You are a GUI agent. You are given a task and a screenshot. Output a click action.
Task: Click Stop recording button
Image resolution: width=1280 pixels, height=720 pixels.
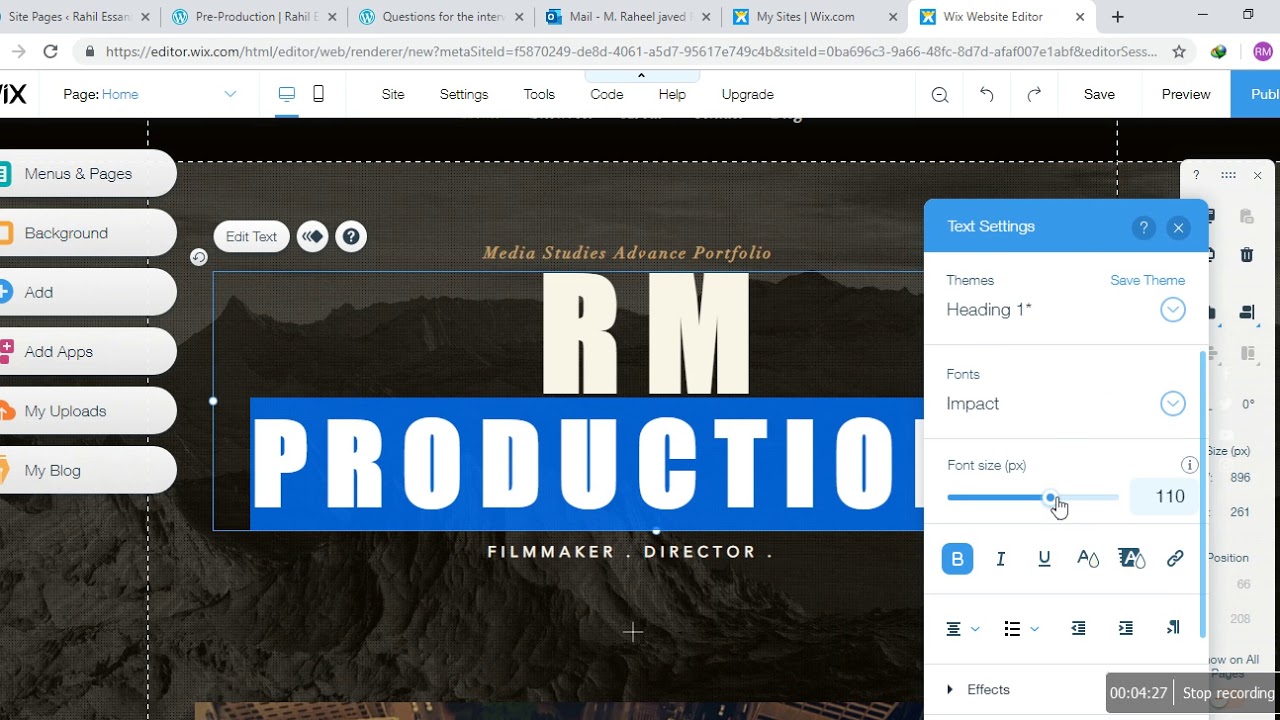[x=1228, y=693]
